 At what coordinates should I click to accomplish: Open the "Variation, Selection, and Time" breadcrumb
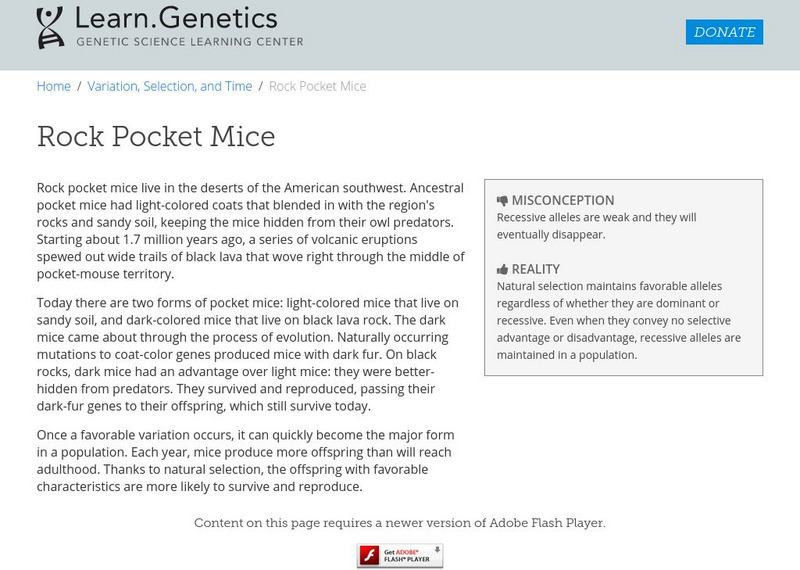[169, 86]
